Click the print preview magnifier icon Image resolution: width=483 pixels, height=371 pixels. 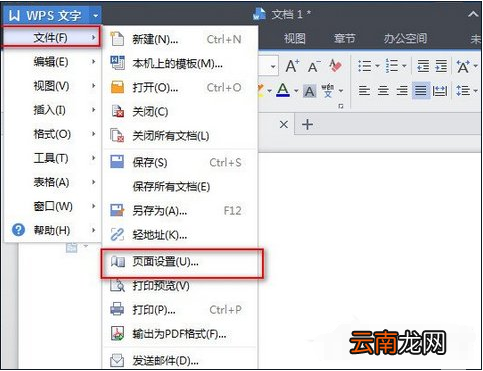pyautogui.click(x=118, y=286)
